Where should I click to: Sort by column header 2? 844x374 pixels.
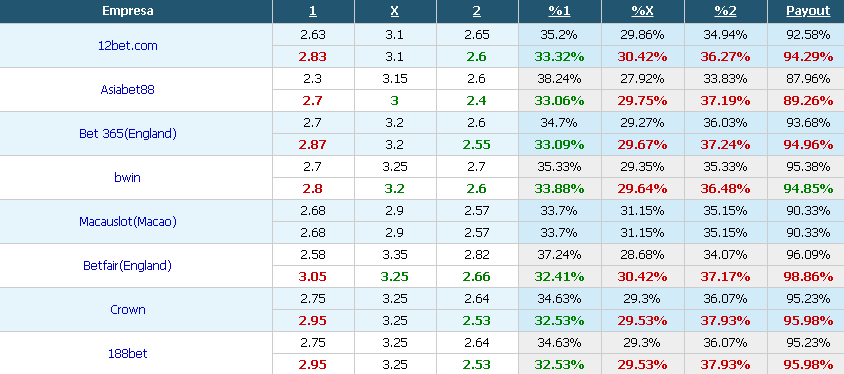tap(476, 11)
